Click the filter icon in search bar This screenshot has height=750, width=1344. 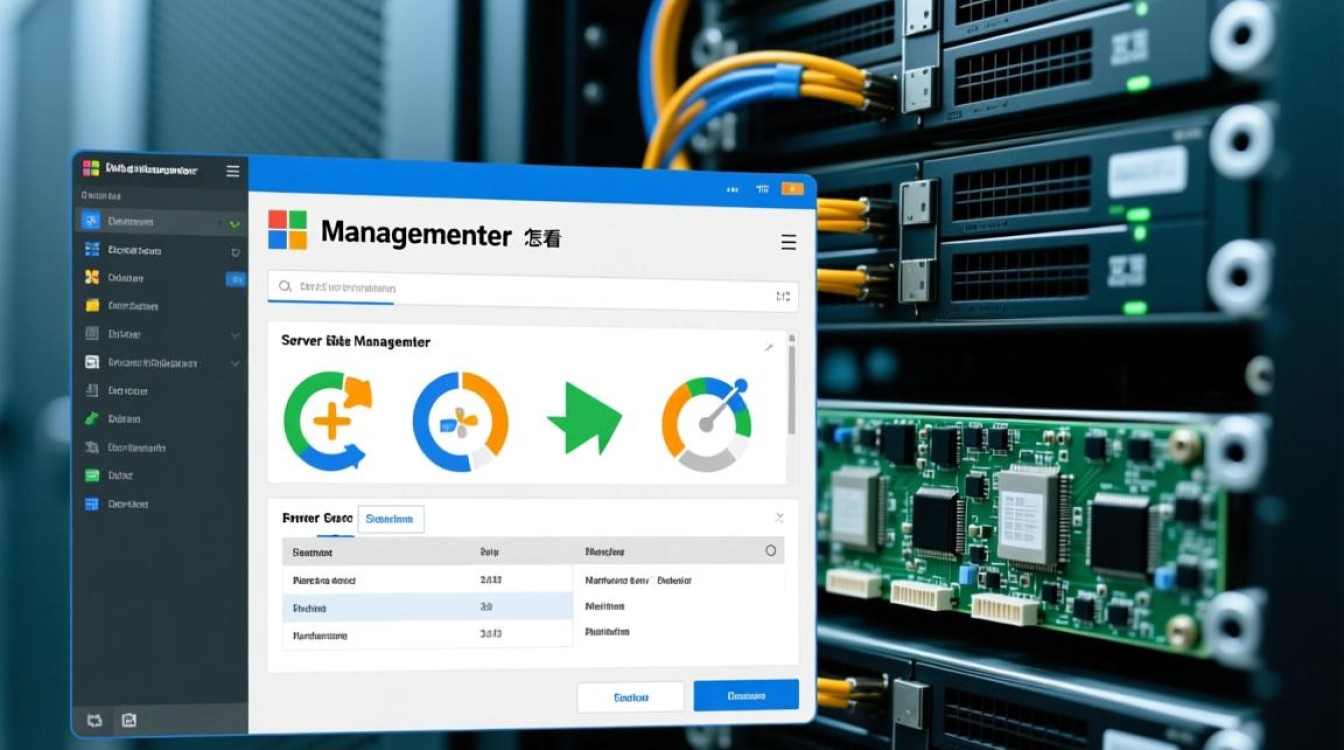click(782, 296)
